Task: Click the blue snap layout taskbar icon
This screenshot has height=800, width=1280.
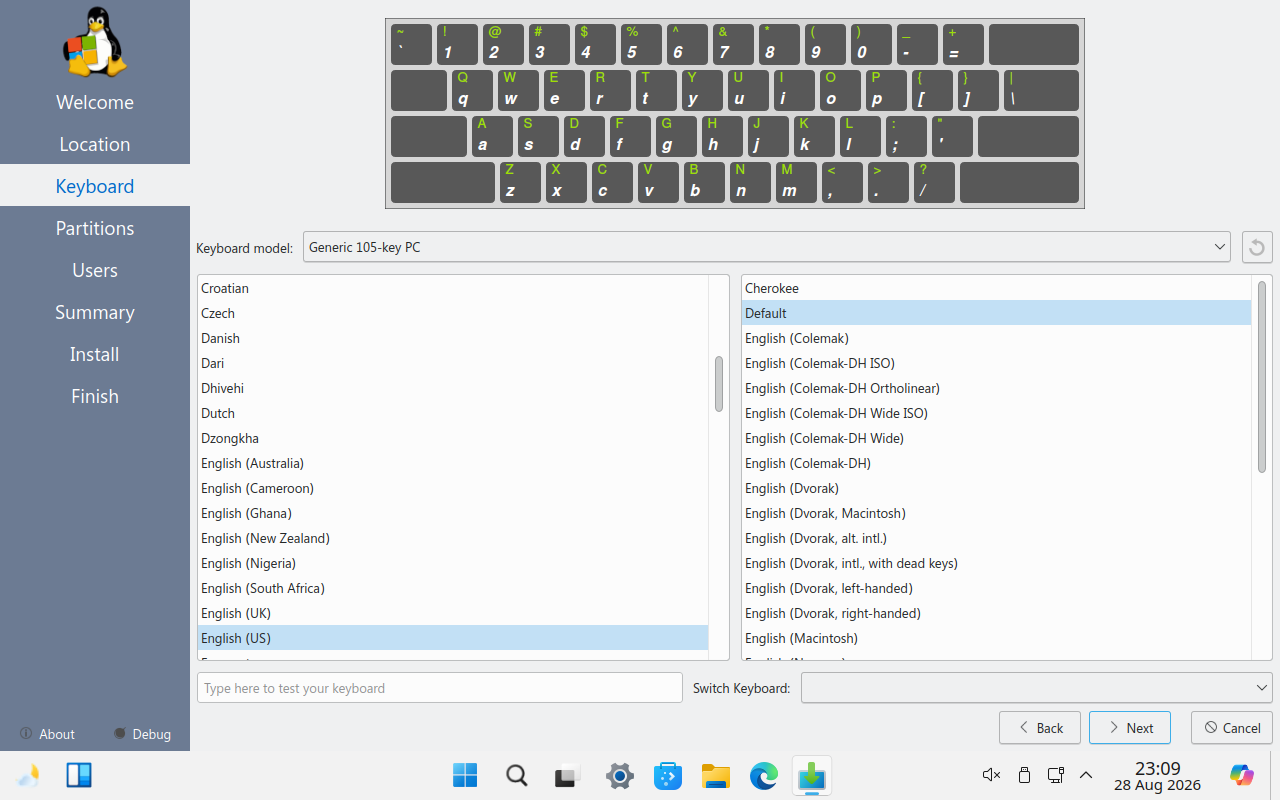Action: point(79,775)
